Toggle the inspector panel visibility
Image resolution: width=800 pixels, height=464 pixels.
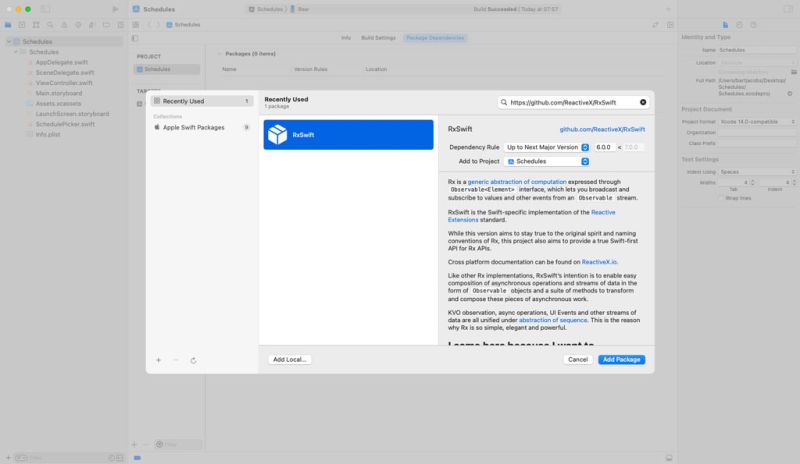click(788, 9)
